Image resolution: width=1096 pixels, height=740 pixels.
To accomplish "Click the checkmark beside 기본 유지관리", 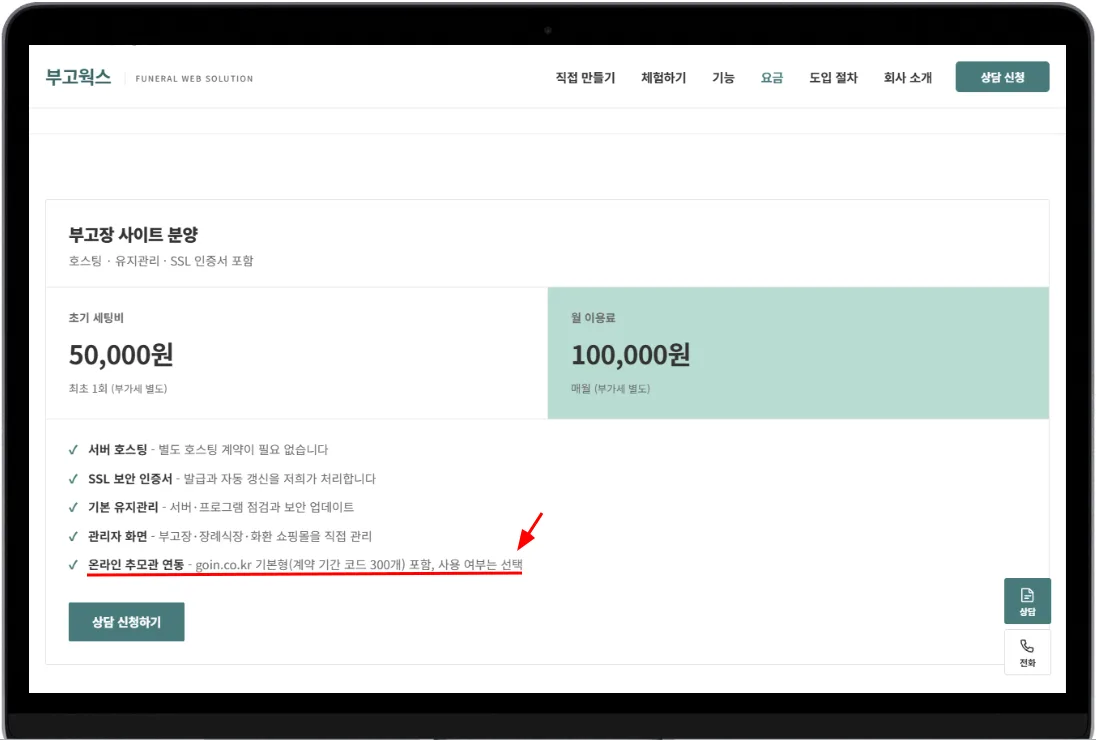I will click(73, 508).
